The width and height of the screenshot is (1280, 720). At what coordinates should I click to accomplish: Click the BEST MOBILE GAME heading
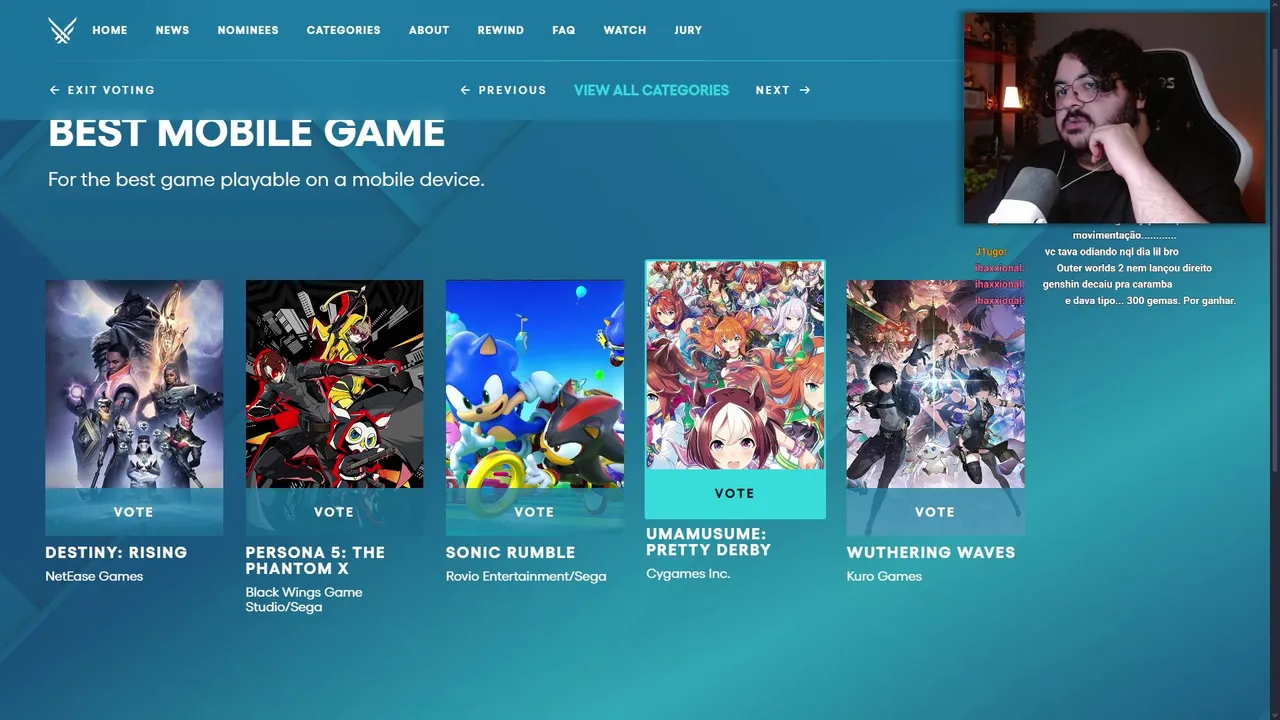(x=246, y=134)
